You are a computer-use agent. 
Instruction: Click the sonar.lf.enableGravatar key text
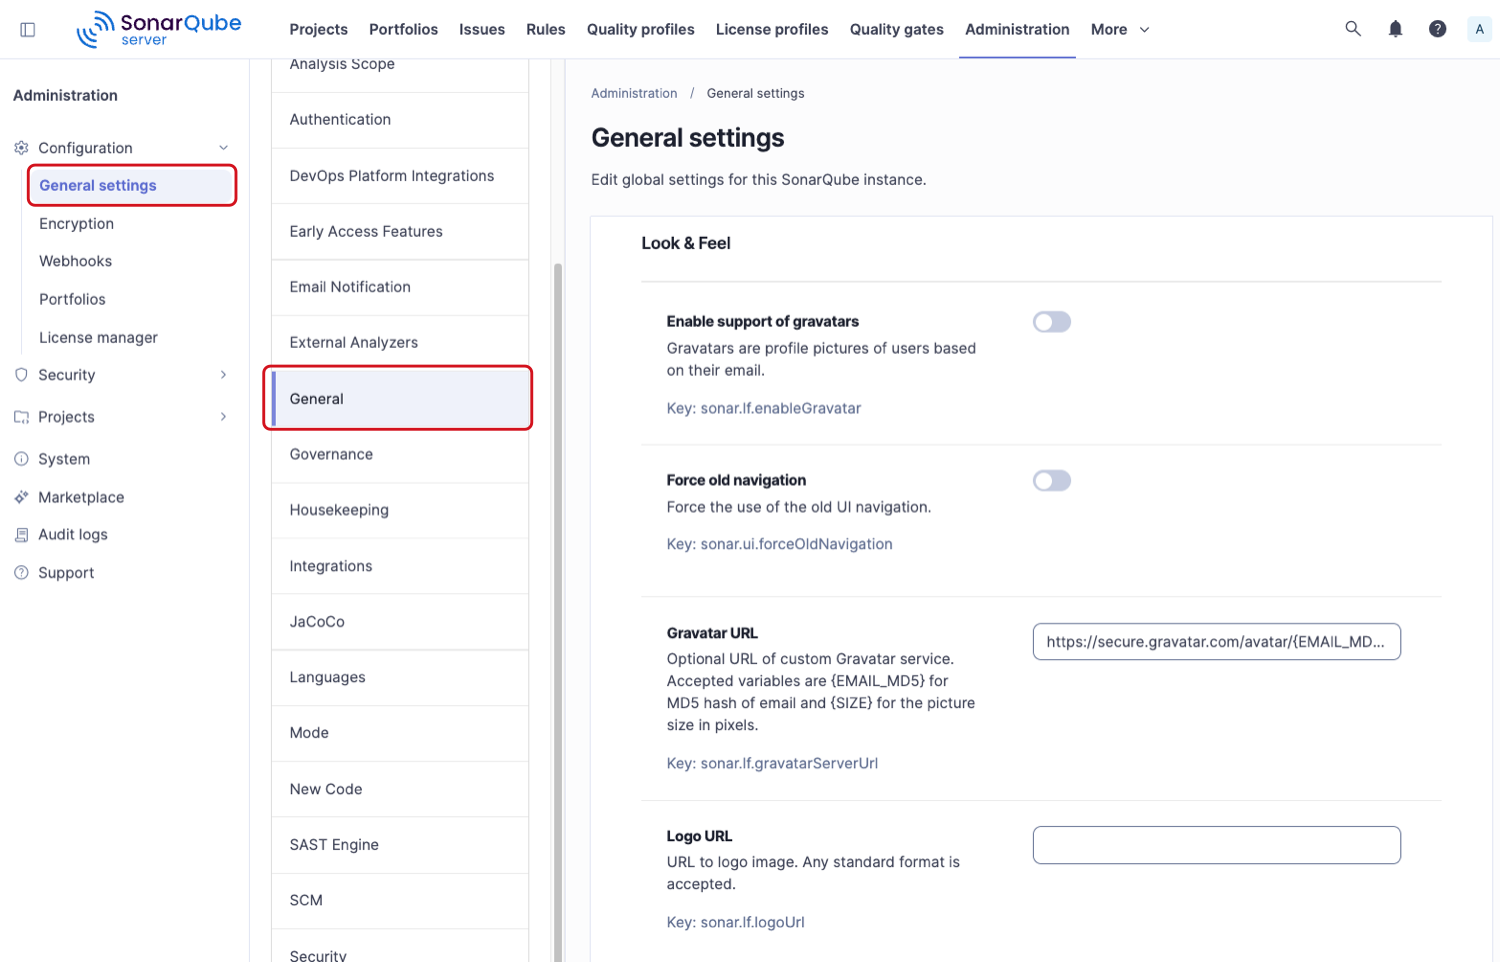pyautogui.click(x=764, y=408)
